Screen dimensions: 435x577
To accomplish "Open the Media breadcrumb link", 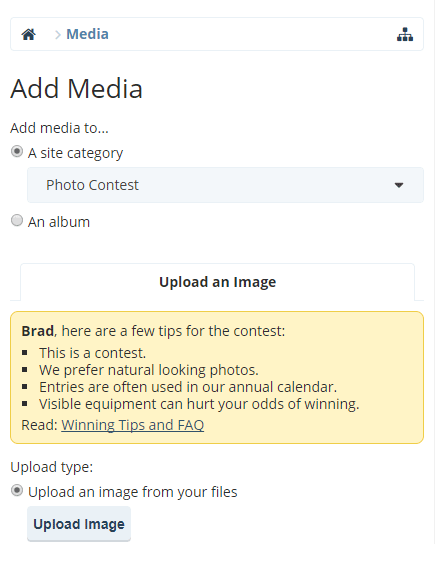I will [x=87, y=34].
